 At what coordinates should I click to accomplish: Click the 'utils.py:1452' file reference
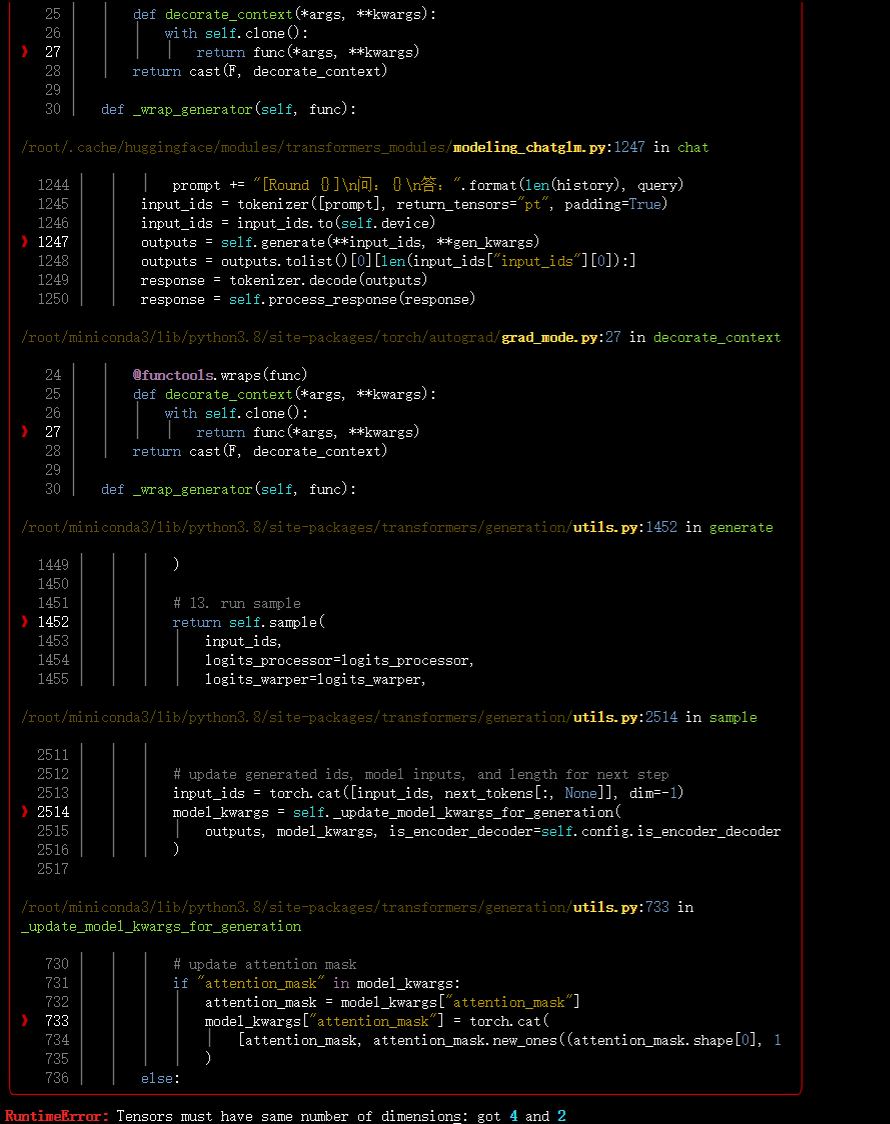pos(625,527)
